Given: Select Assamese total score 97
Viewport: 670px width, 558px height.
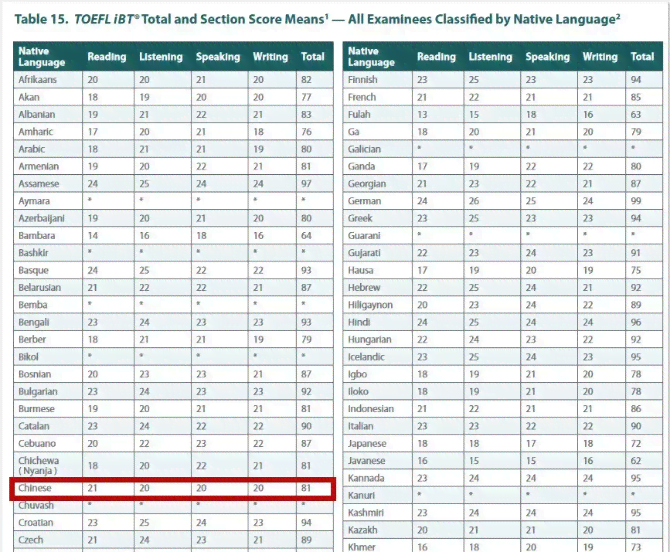Looking at the screenshot, I should pos(306,184).
